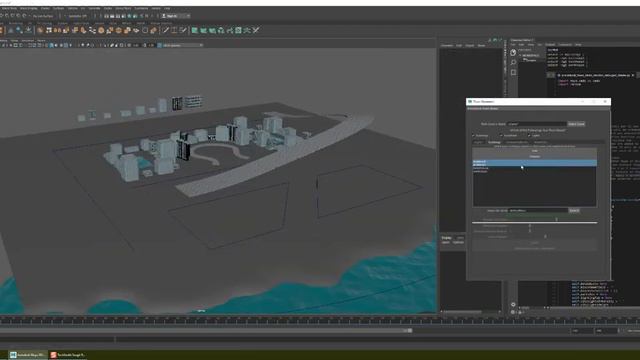Click the red application icon in the taskbar

tap(53, 355)
